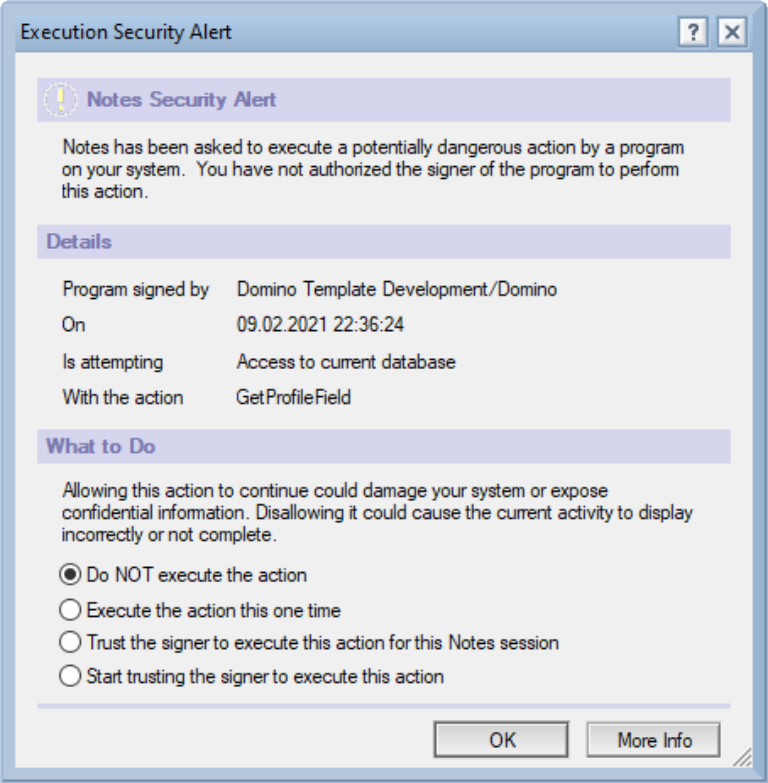
Task: Click the Details section header
Action: pos(384,242)
